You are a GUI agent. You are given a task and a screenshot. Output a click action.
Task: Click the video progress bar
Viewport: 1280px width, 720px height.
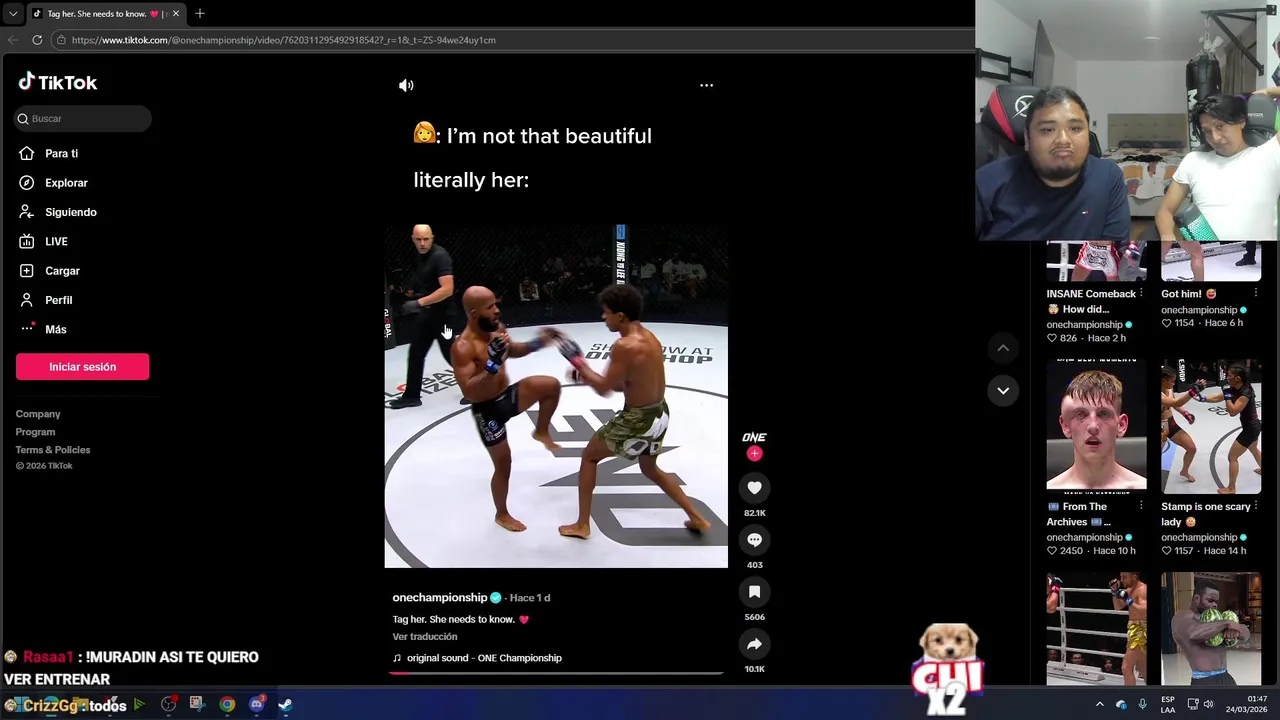tap(556, 673)
